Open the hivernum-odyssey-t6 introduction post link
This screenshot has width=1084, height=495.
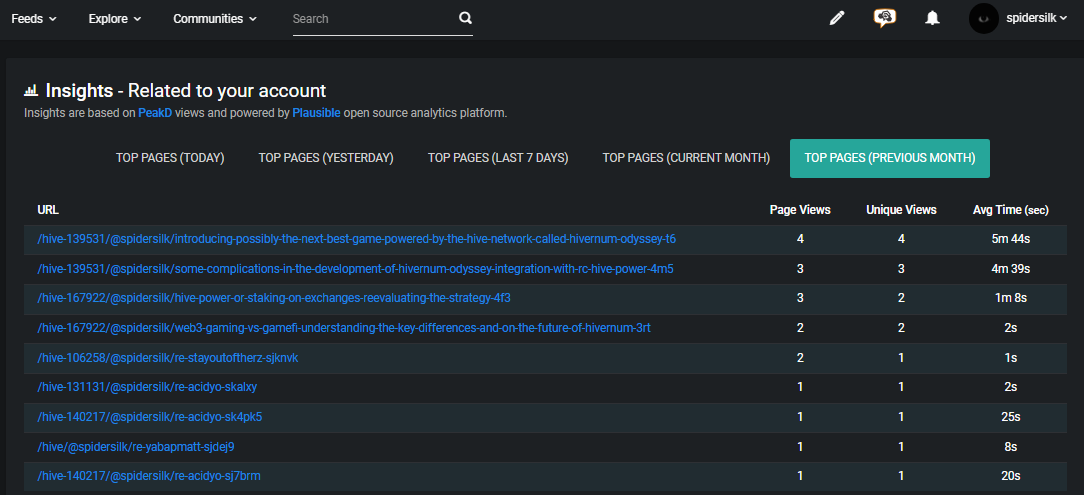coord(357,239)
